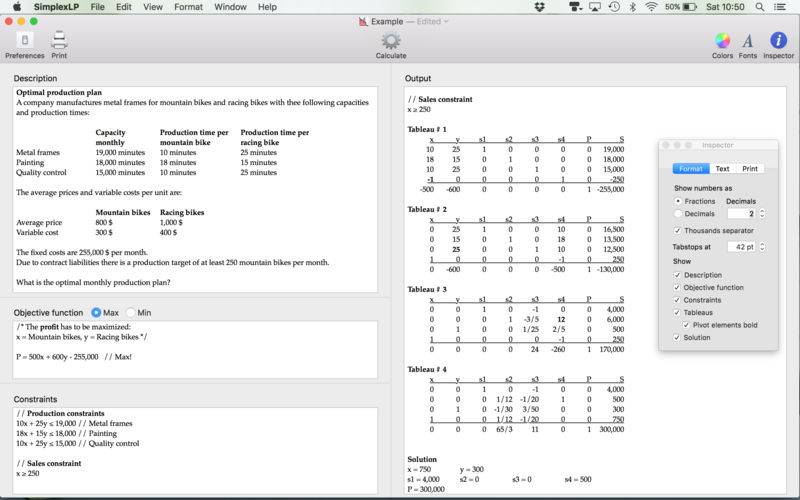
Task: Click the clock showing Sat 10:50
Action: pyautogui.click(x=725, y=7)
